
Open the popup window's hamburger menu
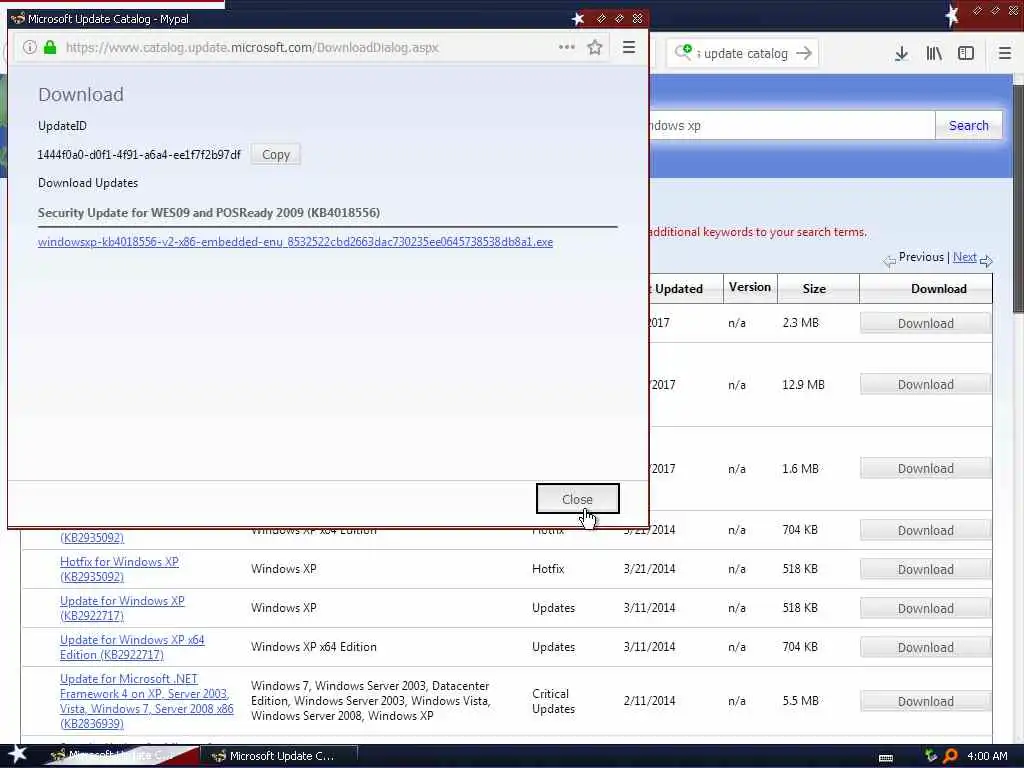click(629, 47)
